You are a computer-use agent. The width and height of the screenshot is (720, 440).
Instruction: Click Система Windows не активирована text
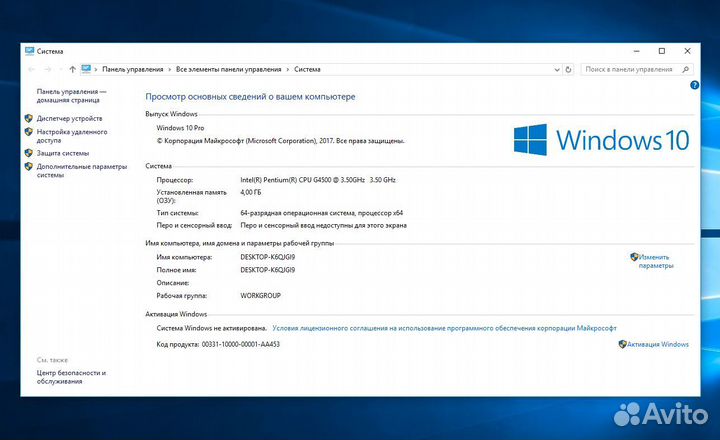212,328
